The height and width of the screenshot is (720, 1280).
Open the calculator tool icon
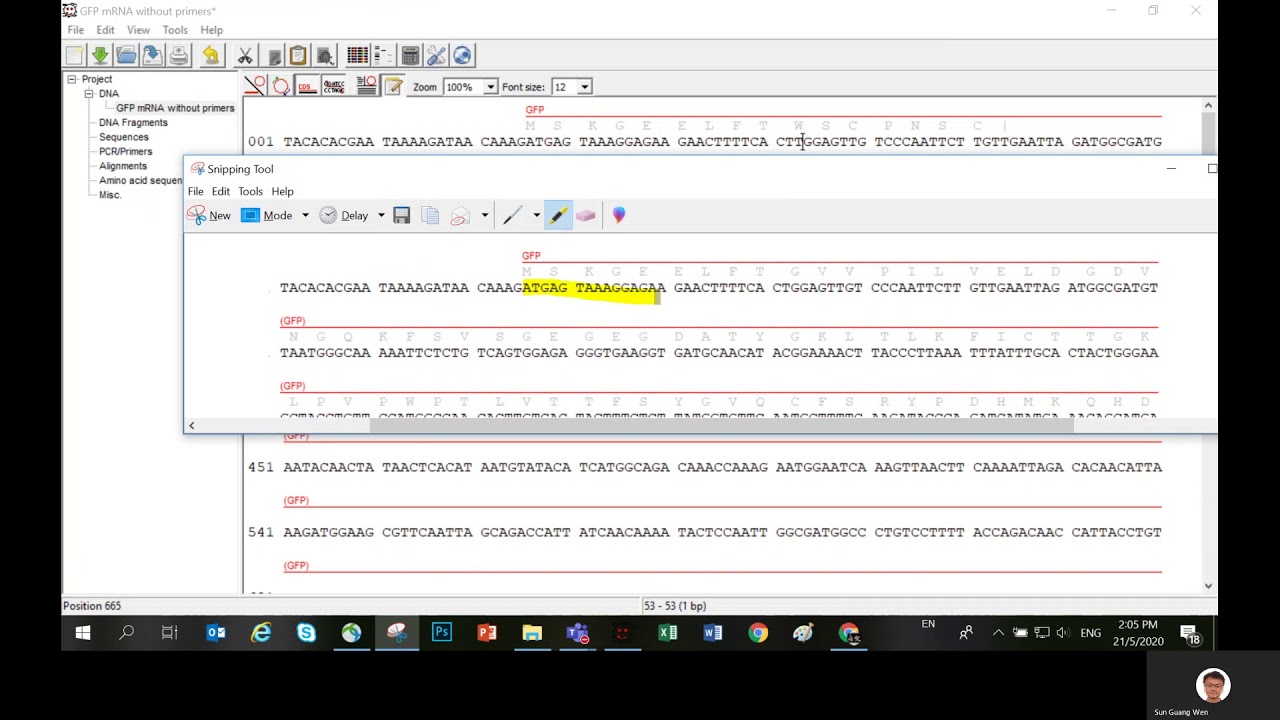(410, 56)
